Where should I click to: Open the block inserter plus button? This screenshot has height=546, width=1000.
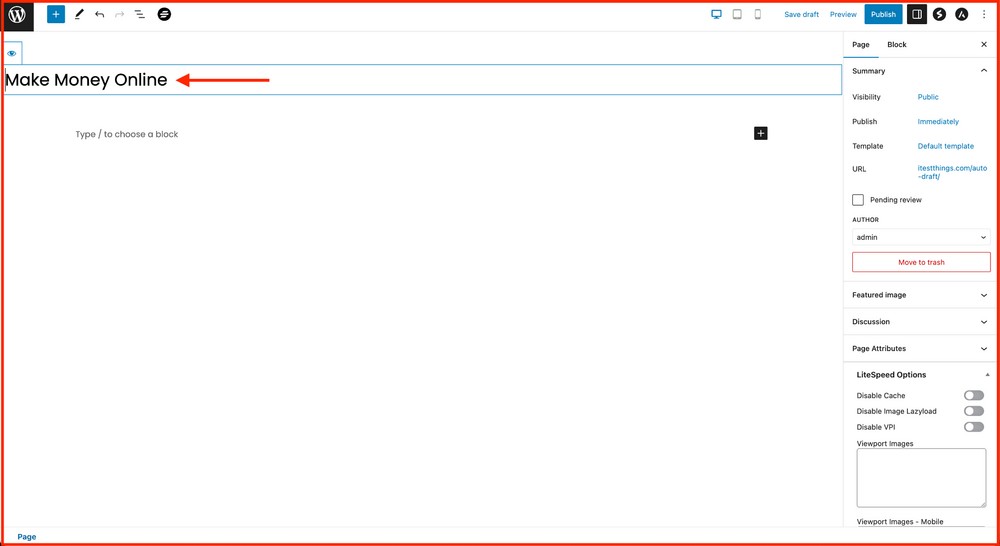[56, 15]
